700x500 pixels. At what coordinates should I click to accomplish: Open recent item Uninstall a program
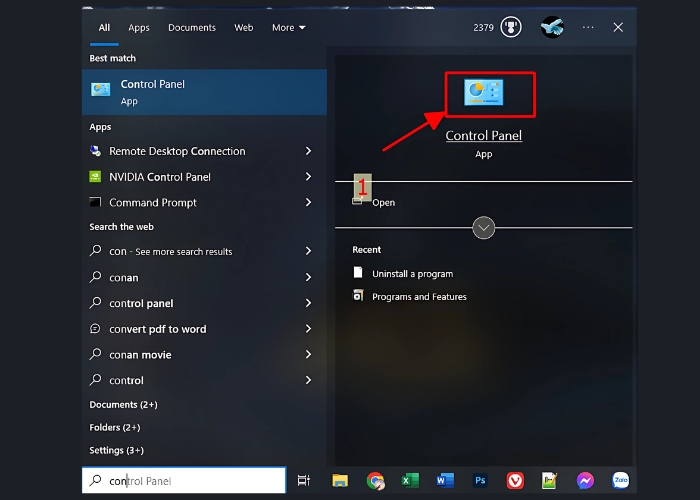(412, 273)
